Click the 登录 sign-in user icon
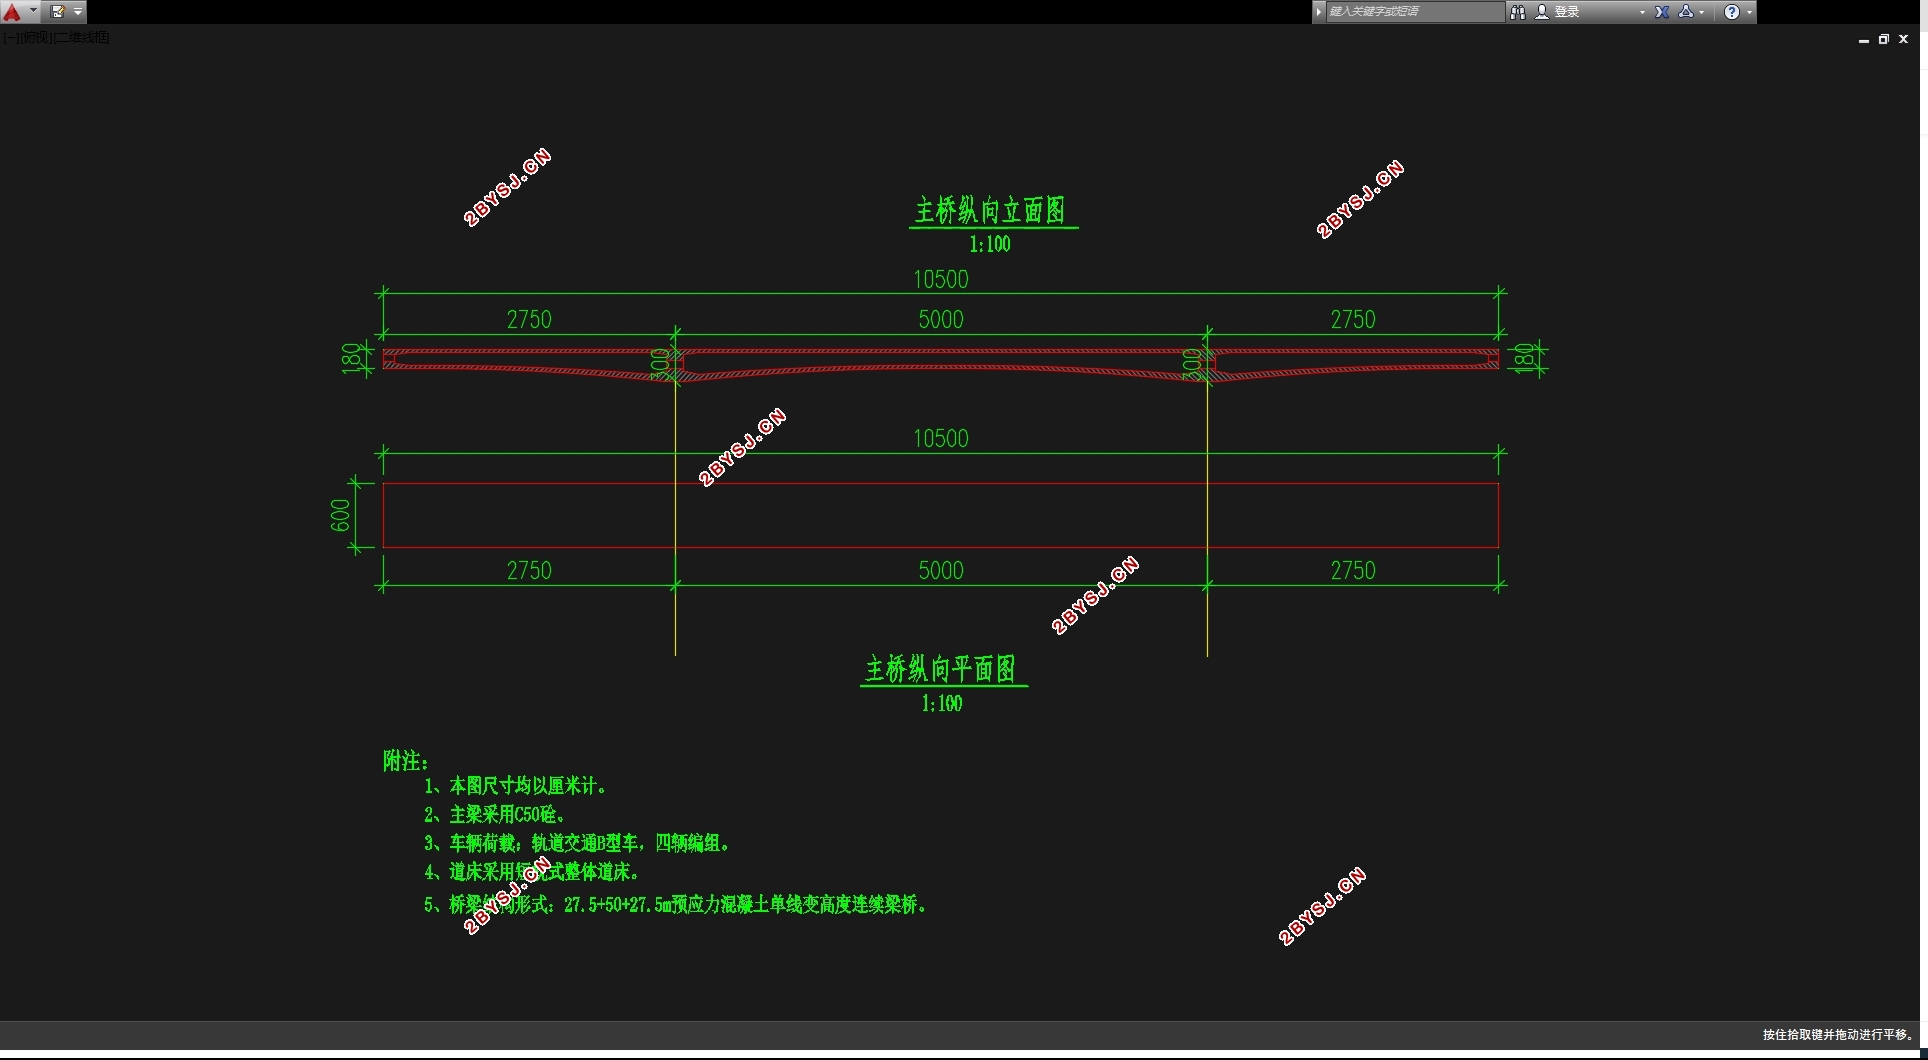The width and height of the screenshot is (1928, 1060). tap(1542, 12)
